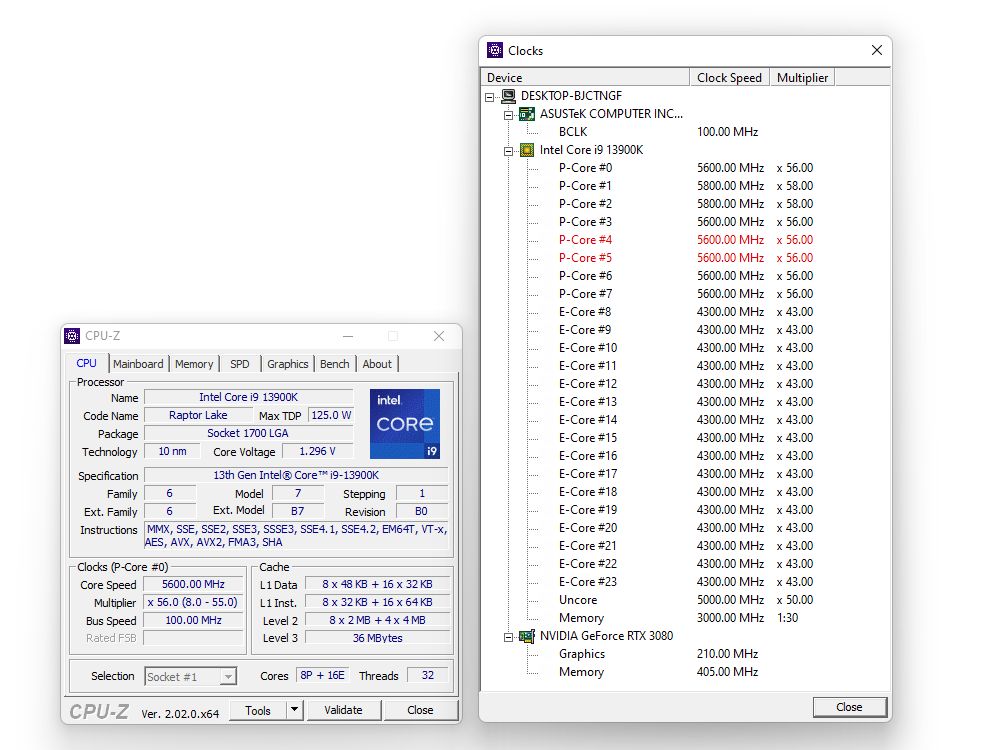Viewport: 1000px width, 750px height.
Task: Click the Intel Core i9 13900K chip icon
Action: click(x=527, y=150)
